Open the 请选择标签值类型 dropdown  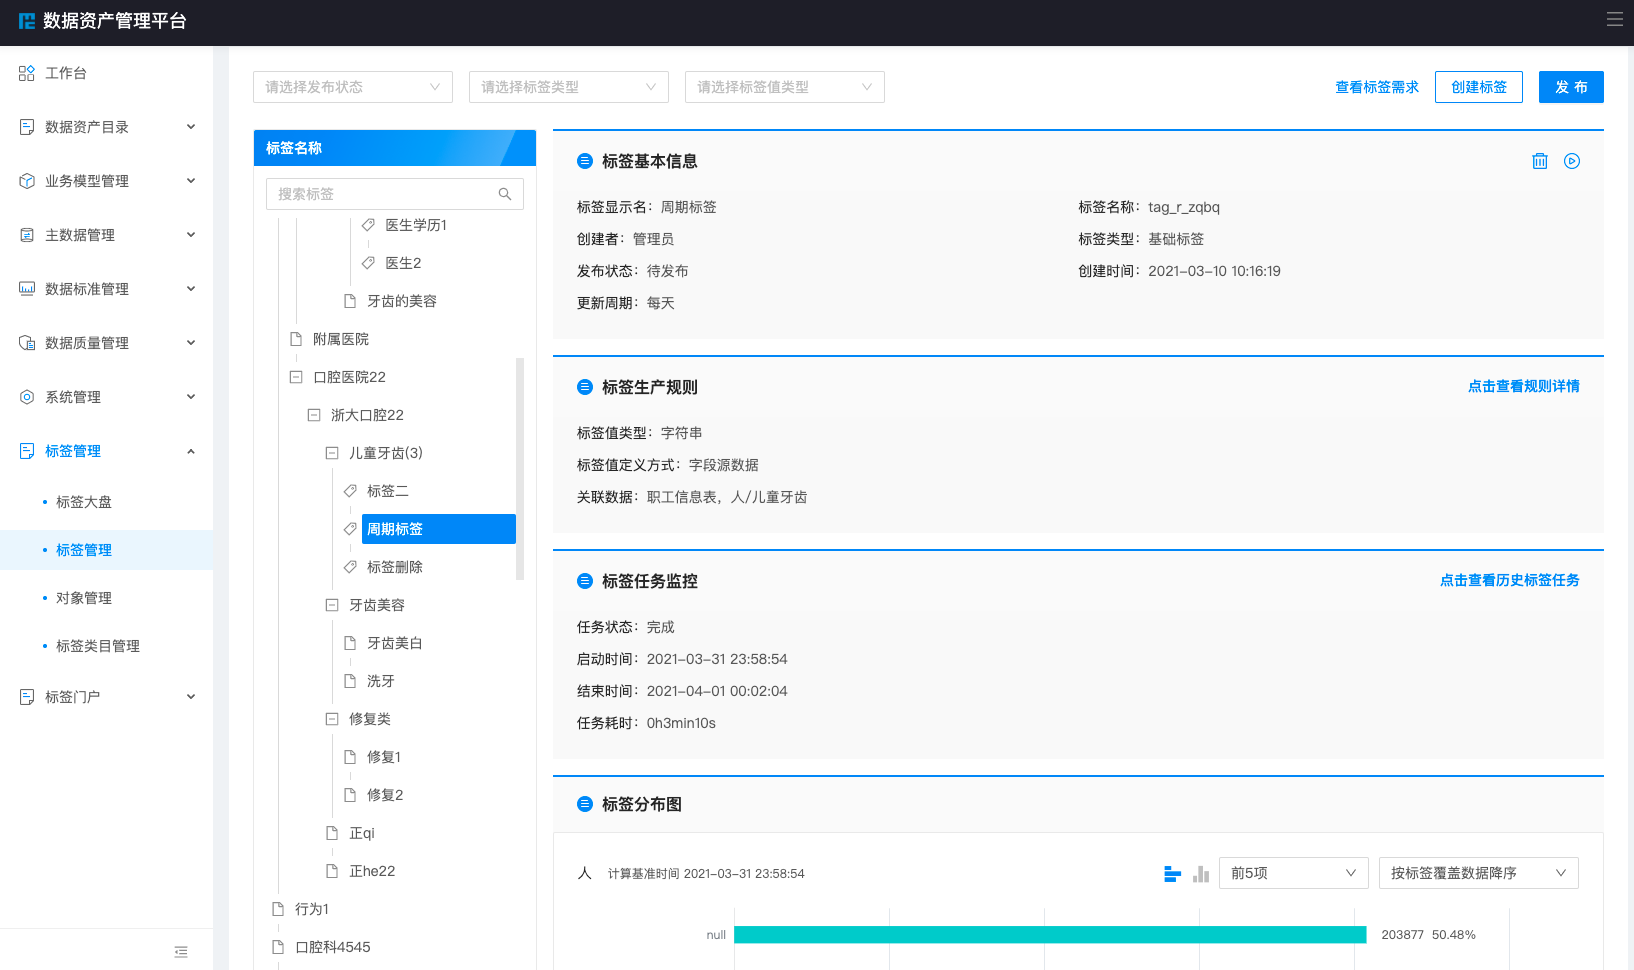[785, 87]
